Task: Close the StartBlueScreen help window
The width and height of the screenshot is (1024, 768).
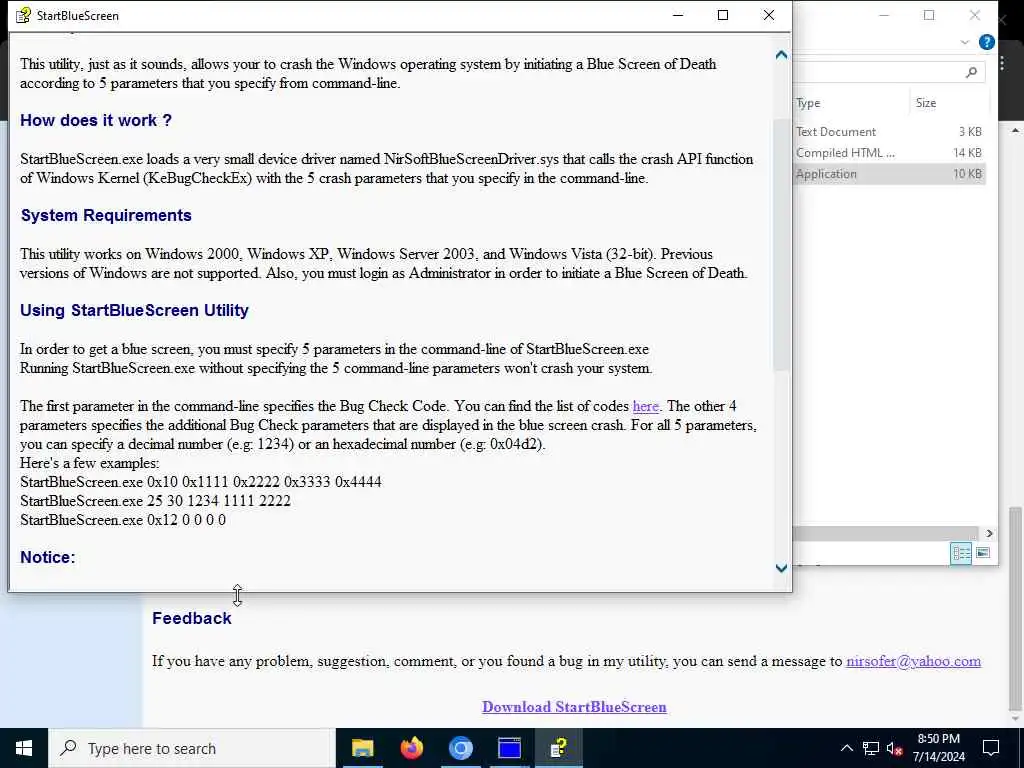Action: pos(769,15)
